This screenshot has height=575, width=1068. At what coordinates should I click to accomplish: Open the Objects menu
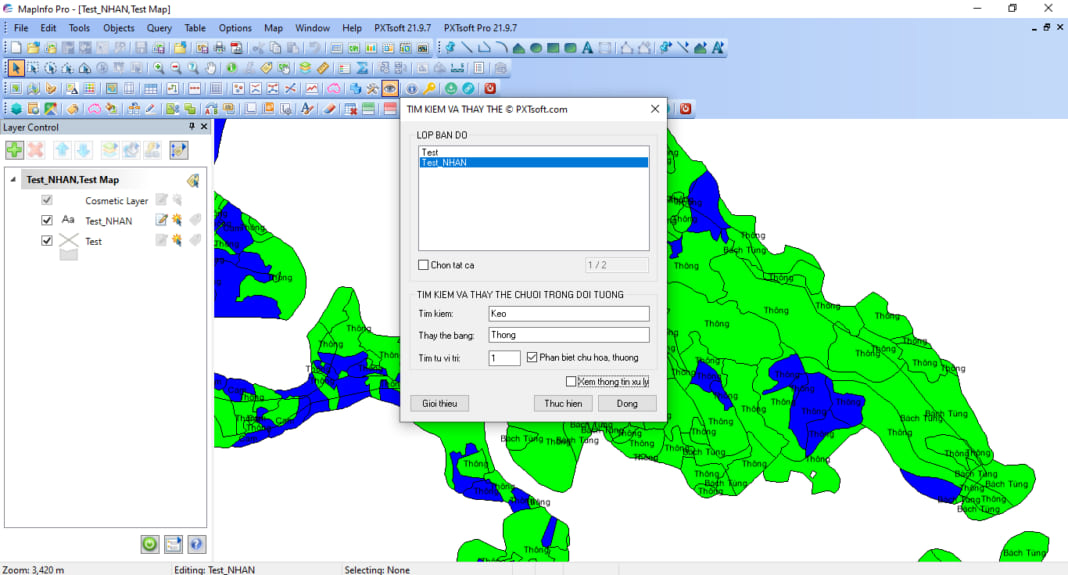[x=119, y=28]
